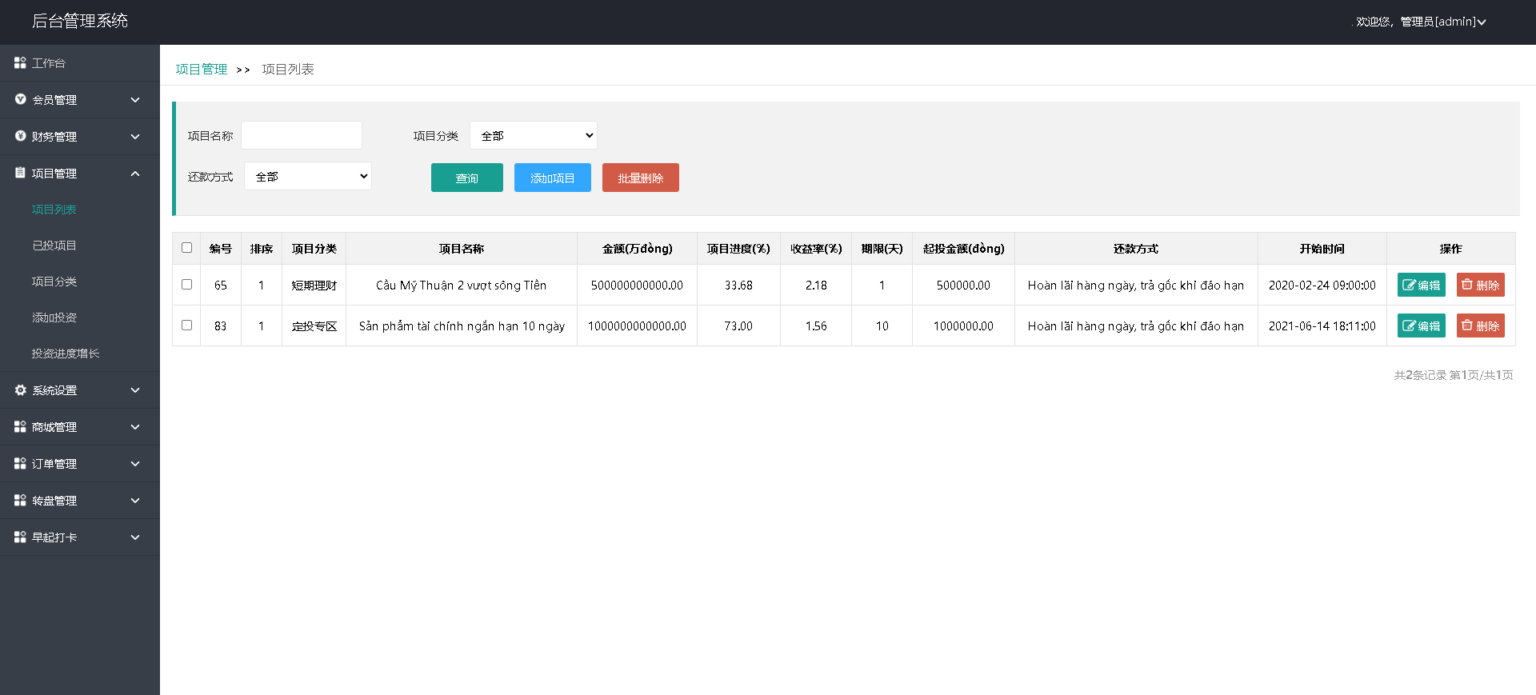The image size is (1536, 695).
Task: Click the 后台管理系统 header title
Action: coord(80,21)
